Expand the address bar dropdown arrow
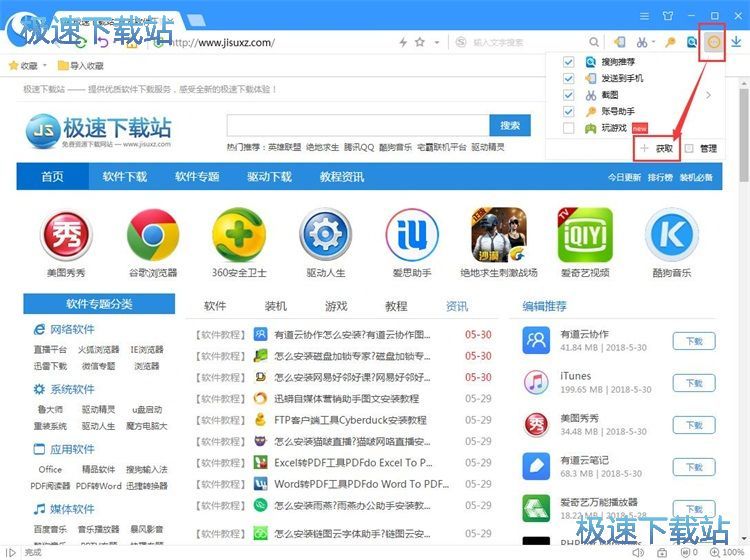 coord(437,42)
